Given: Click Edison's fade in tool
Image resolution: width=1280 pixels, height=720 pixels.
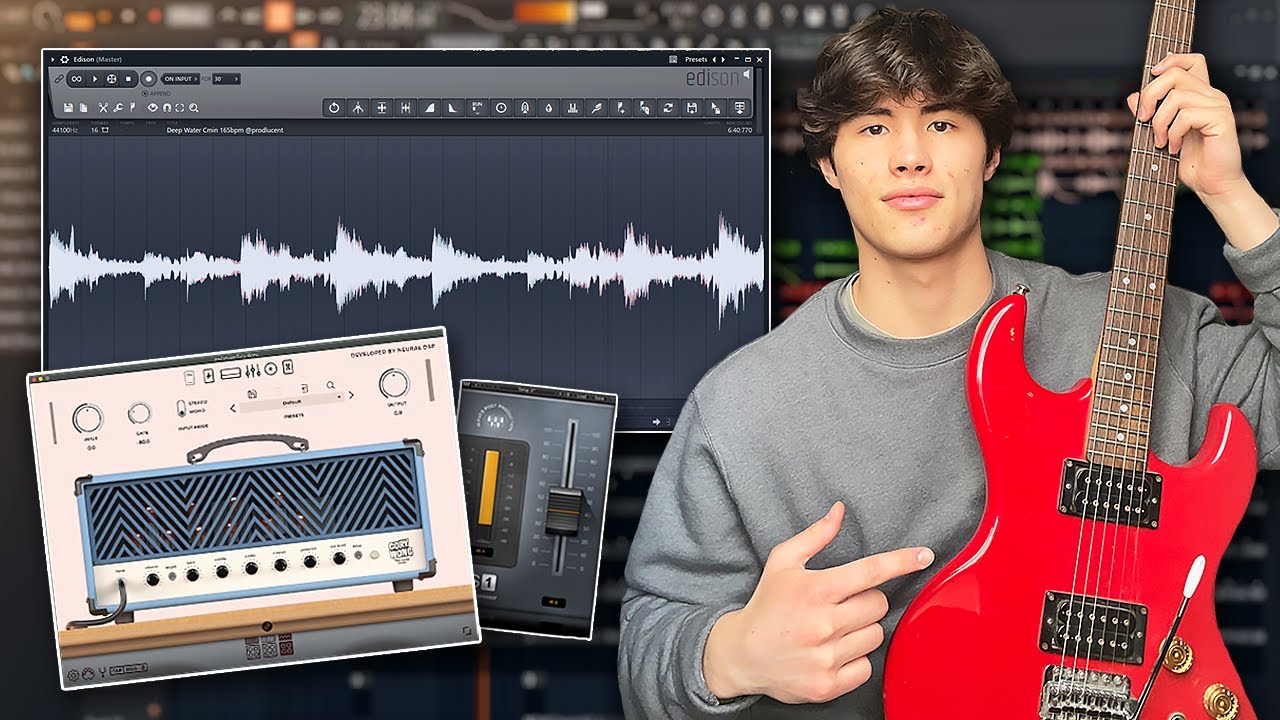Looking at the screenshot, I should 430,107.
